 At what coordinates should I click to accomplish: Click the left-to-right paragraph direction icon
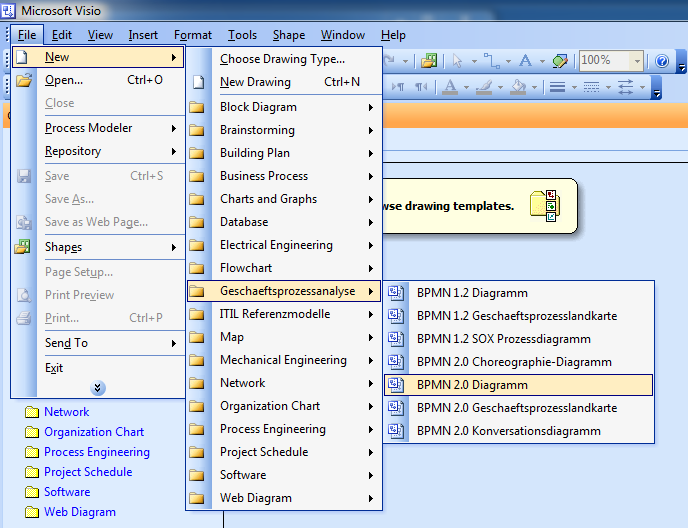point(398,87)
